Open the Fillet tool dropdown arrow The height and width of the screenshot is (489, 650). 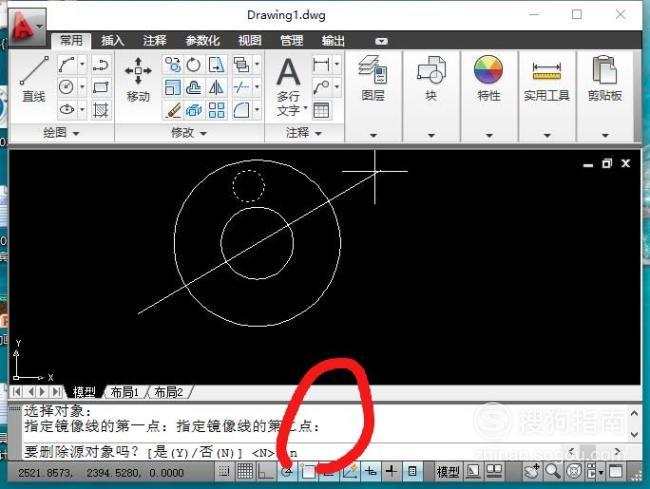[257, 110]
